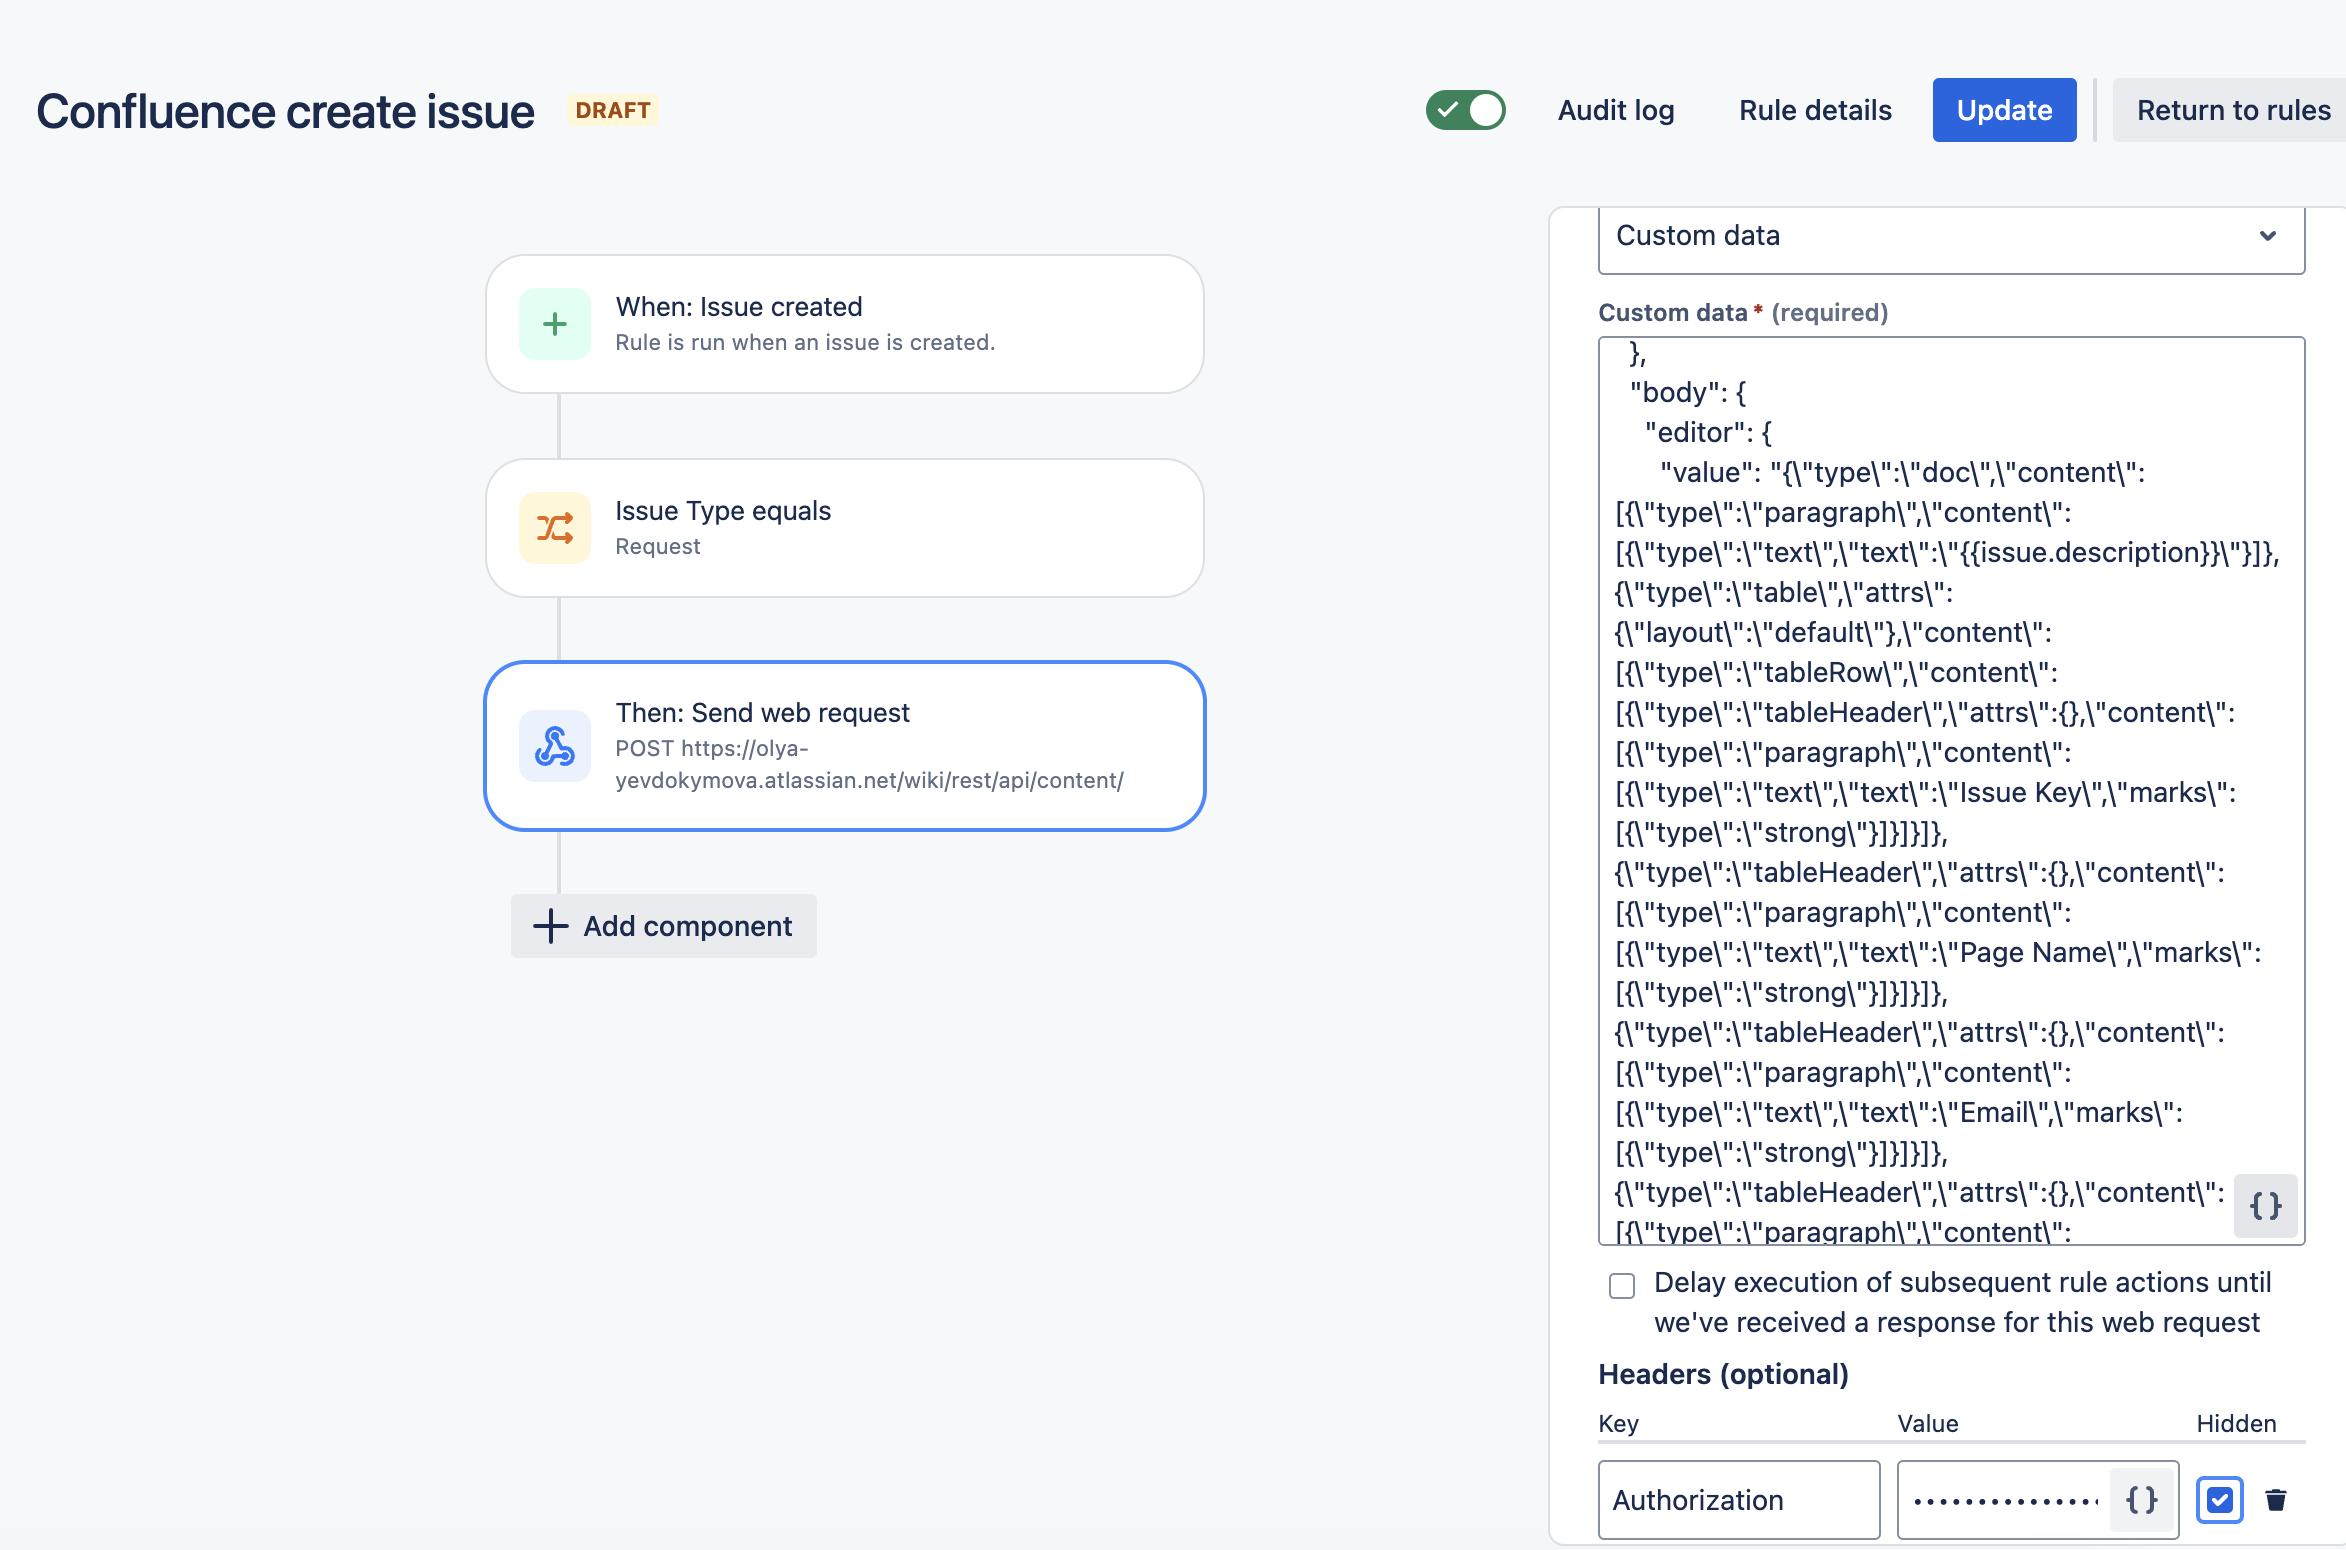Collapse the Custom data selector chevron
The image size is (2346, 1550).
[2266, 237]
